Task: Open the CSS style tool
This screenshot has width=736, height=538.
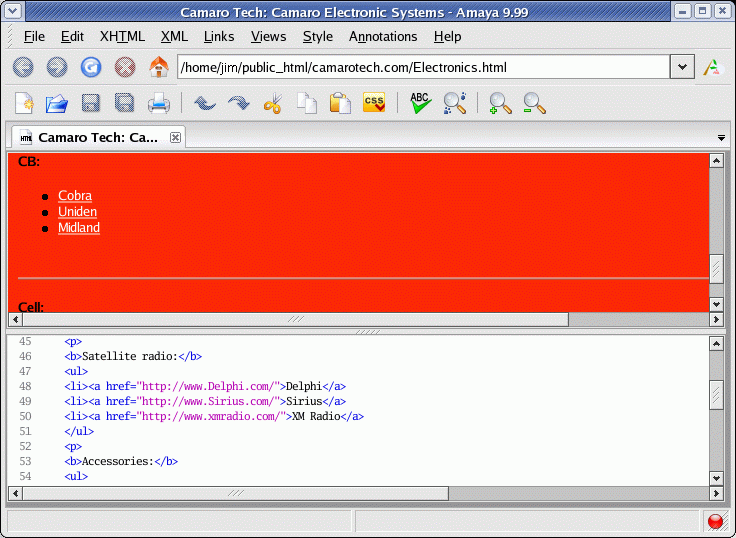Action: (374, 102)
